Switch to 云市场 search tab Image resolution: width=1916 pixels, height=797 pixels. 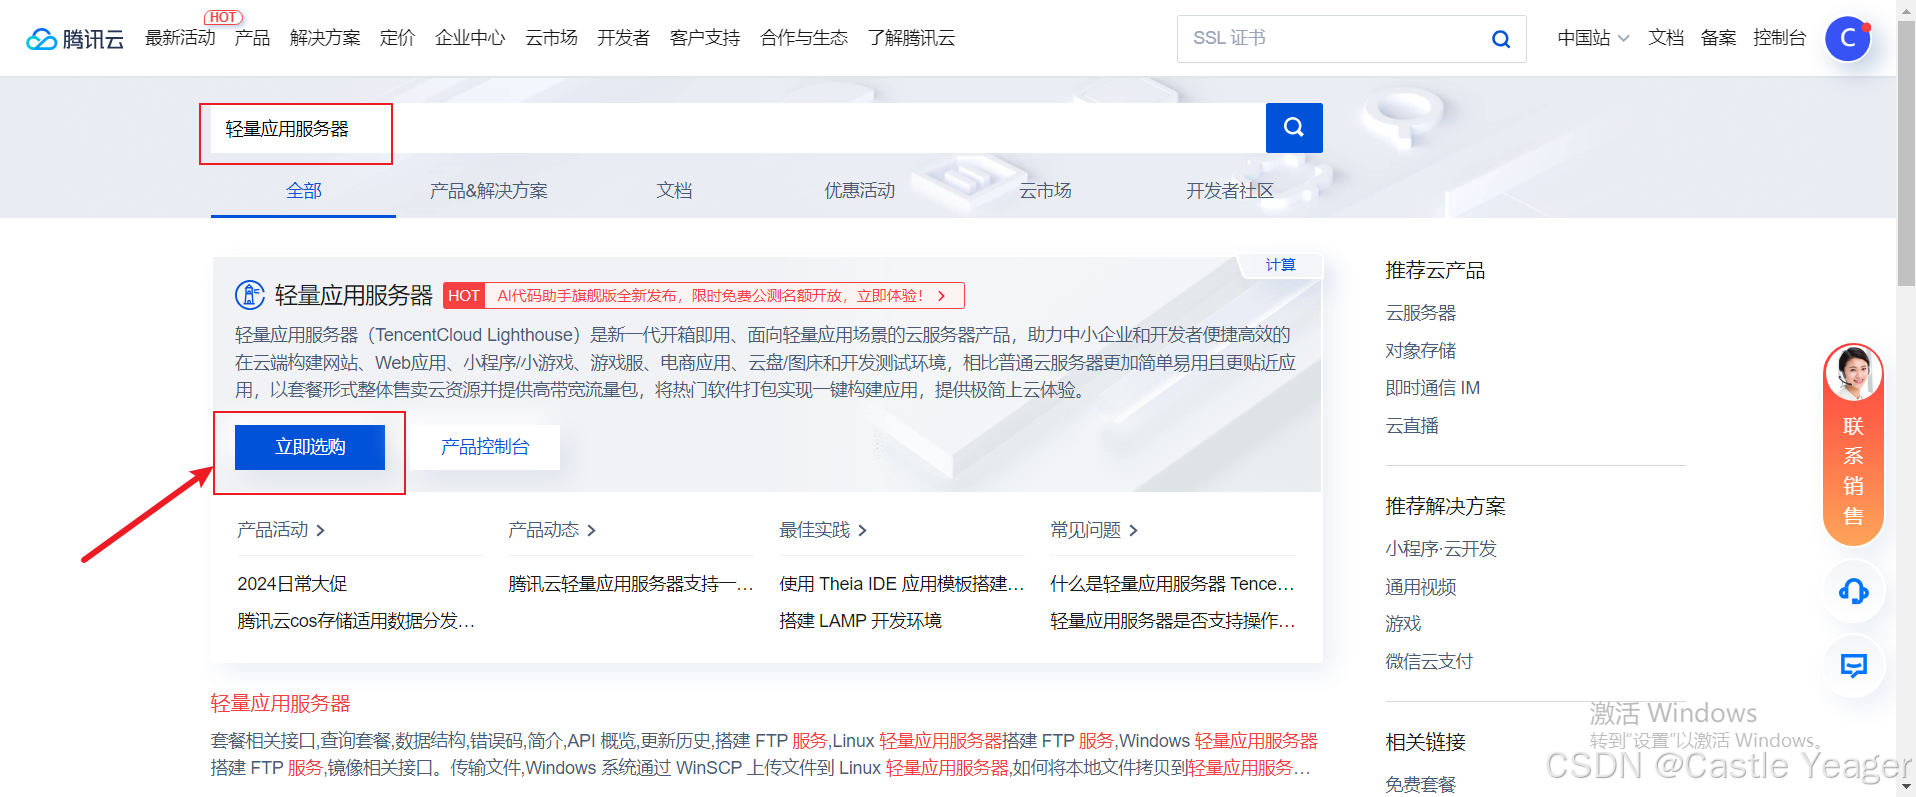point(1045,190)
